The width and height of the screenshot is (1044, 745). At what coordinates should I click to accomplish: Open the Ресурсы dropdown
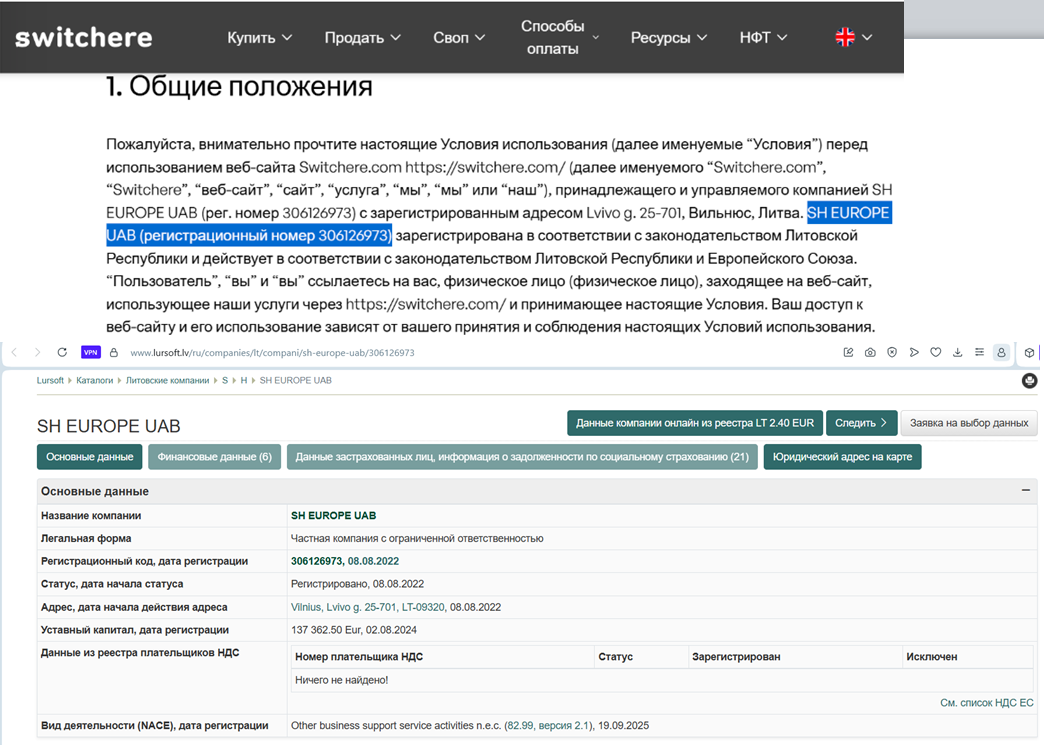[668, 38]
